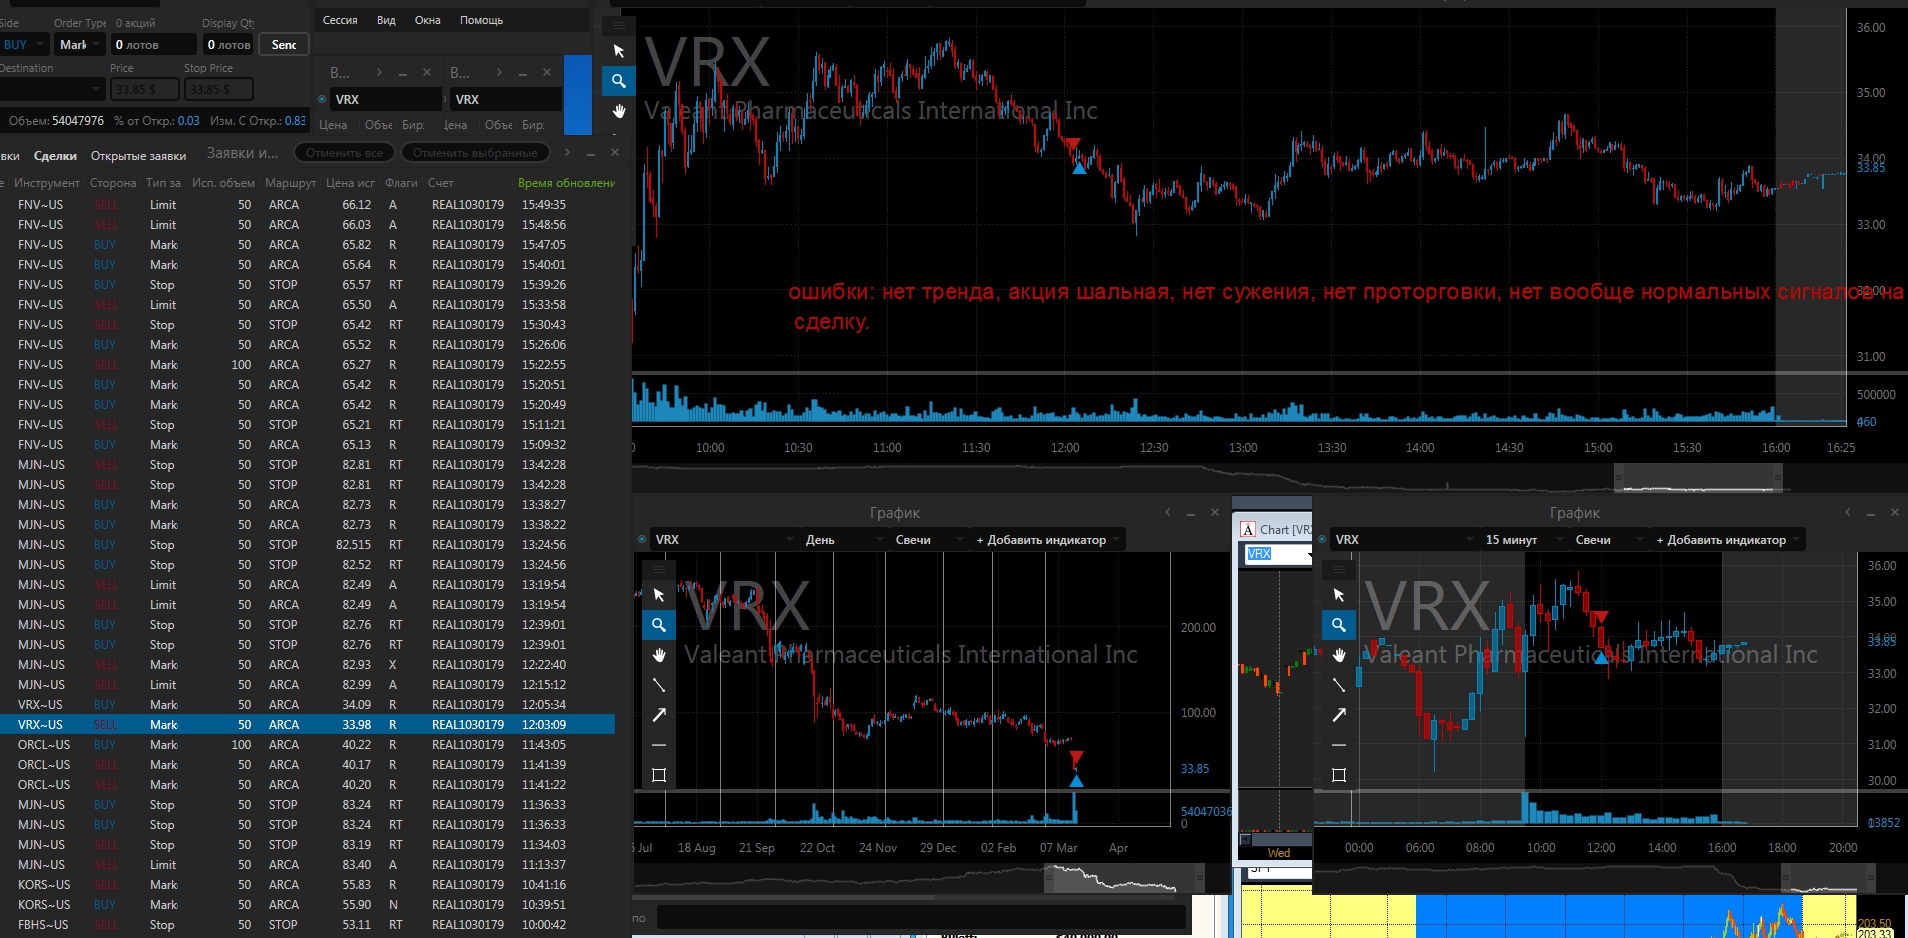1908x938 pixels.
Task: Click the 15-minute chart range scrollbar thumb
Action: (x=1828, y=879)
